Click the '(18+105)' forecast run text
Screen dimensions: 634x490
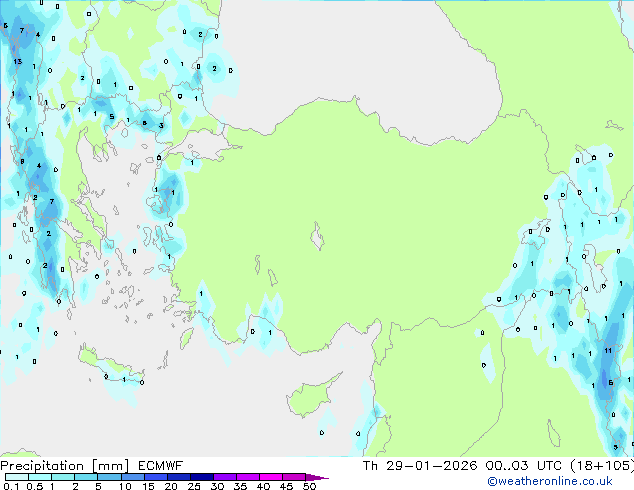click(x=602, y=466)
